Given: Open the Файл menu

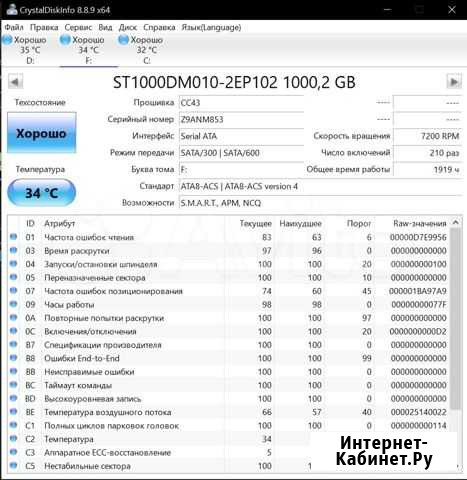Looking at the screenshot, I should [14, 27].
